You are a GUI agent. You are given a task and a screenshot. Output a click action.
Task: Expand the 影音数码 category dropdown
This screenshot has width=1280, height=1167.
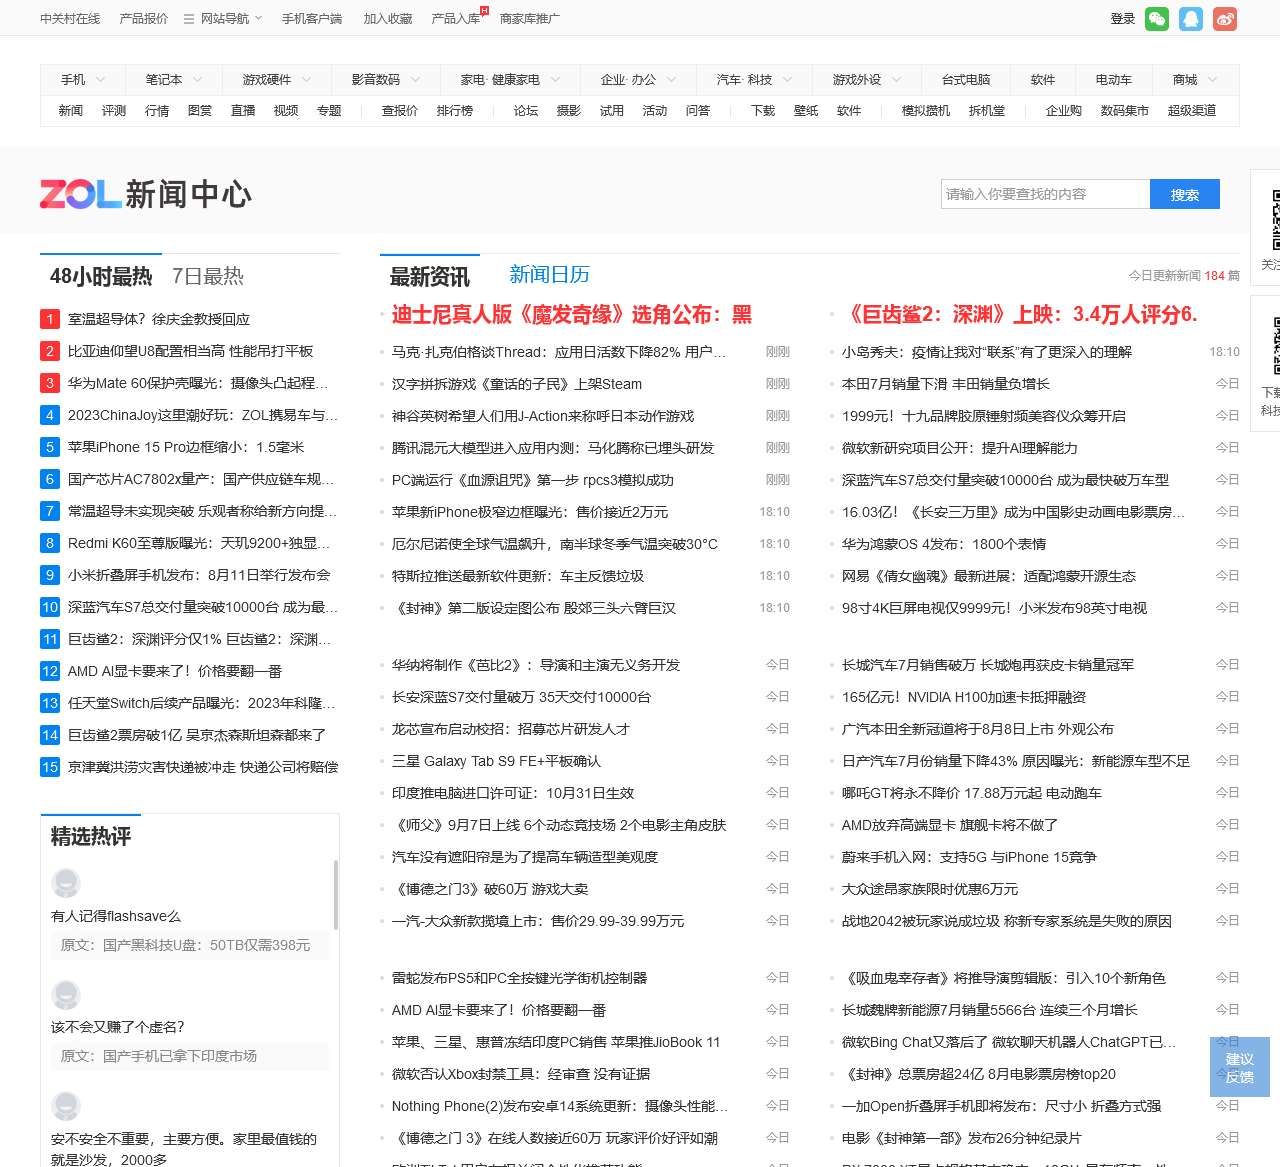tap(385, 80)
